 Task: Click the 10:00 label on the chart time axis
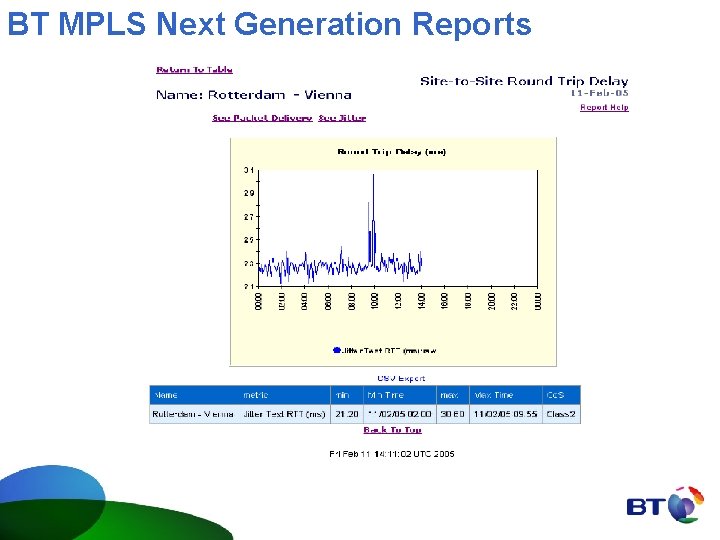point(375,301)
